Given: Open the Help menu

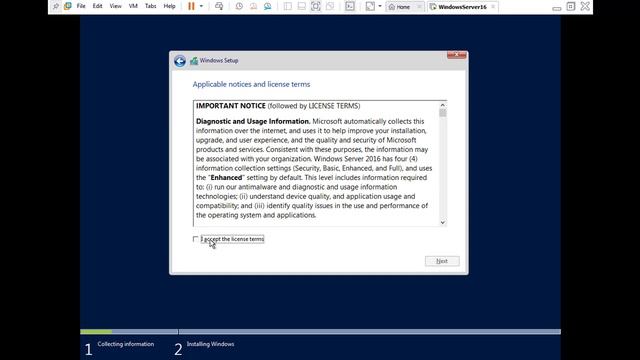Looking at the screenshot, I should pyautogui.click(x=169, y=6).
